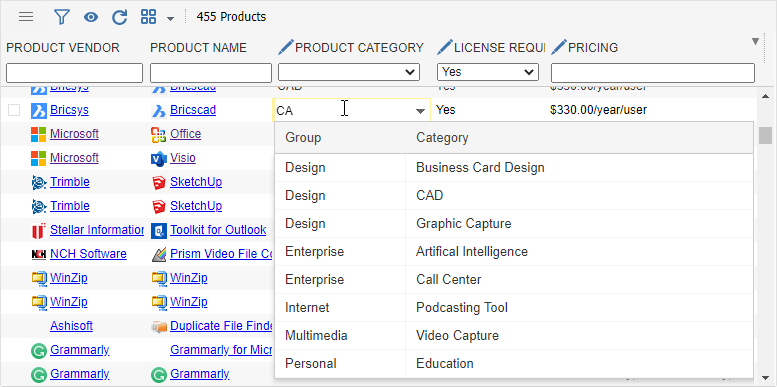The image size is (777, 387).
Task: Open the grid view layout icon
Action: tap(148, 17)
